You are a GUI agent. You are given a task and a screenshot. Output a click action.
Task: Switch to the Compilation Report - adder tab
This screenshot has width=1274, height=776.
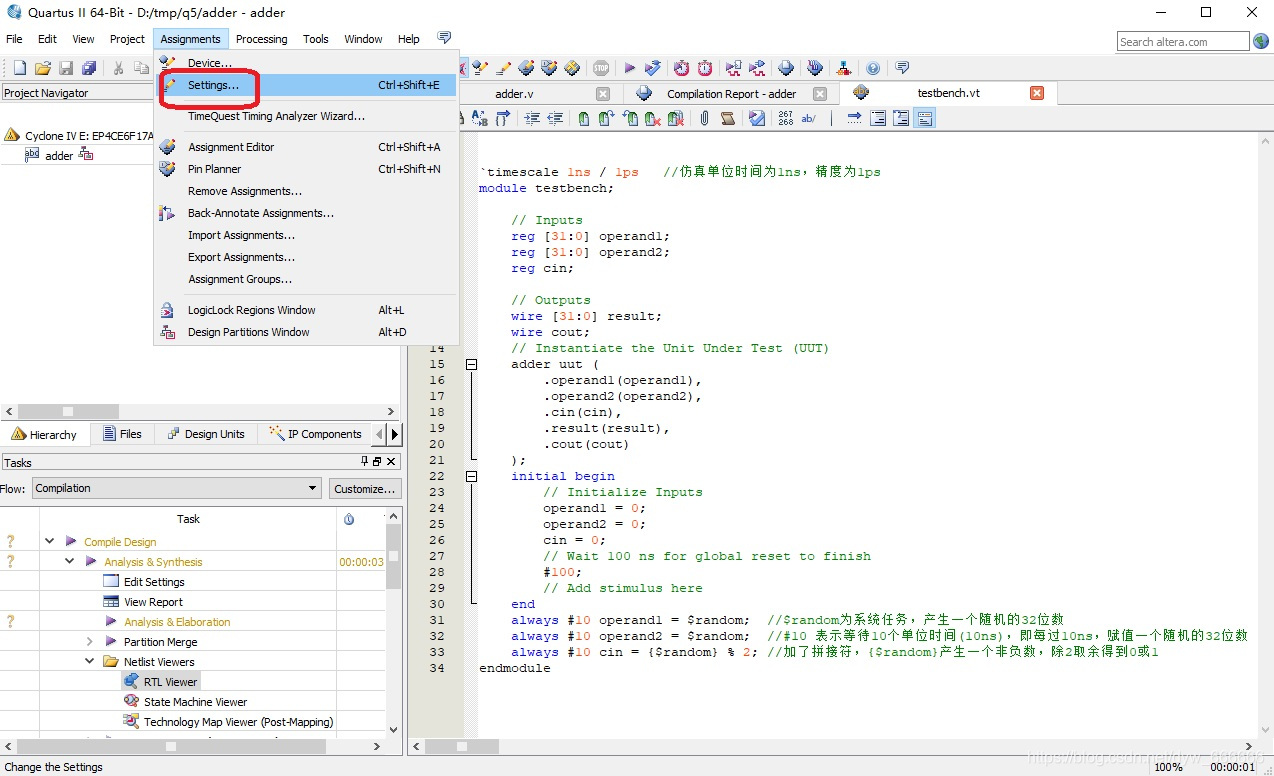[731, 94]
